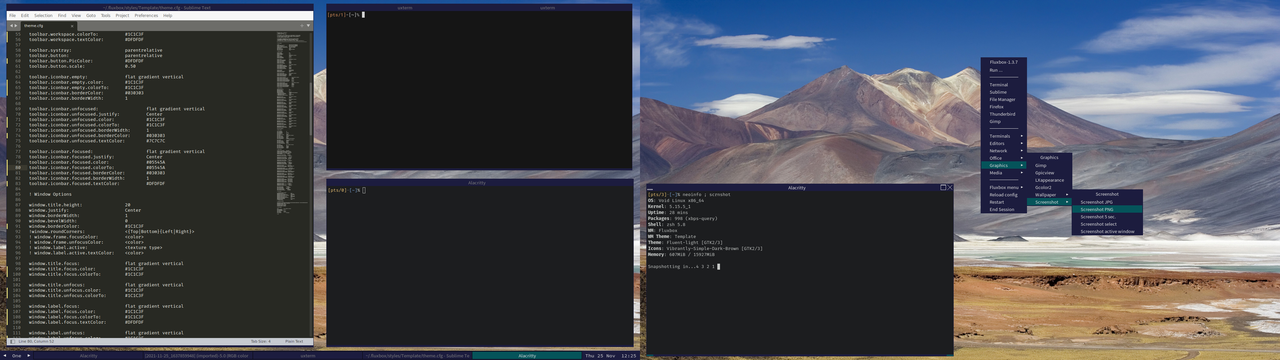Click the next tab arrow in Sublime Text

point(16,26)
